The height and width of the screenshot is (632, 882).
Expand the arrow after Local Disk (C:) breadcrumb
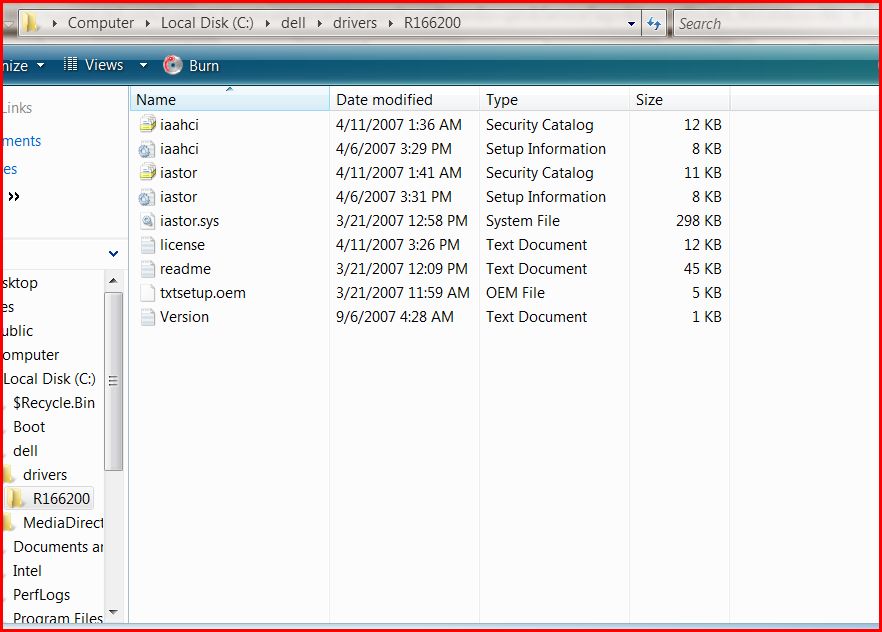click(268, 23)
